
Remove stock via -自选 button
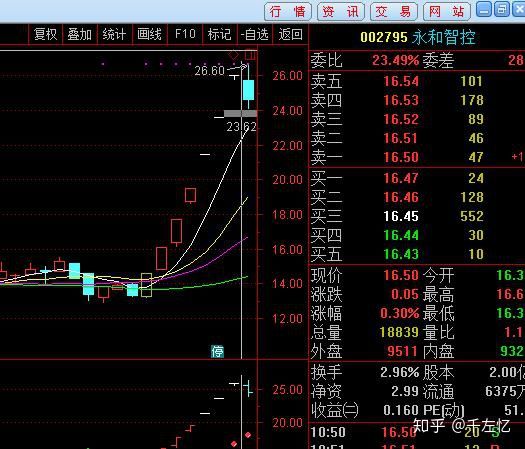pyautogui.click(x=255, y=34)
